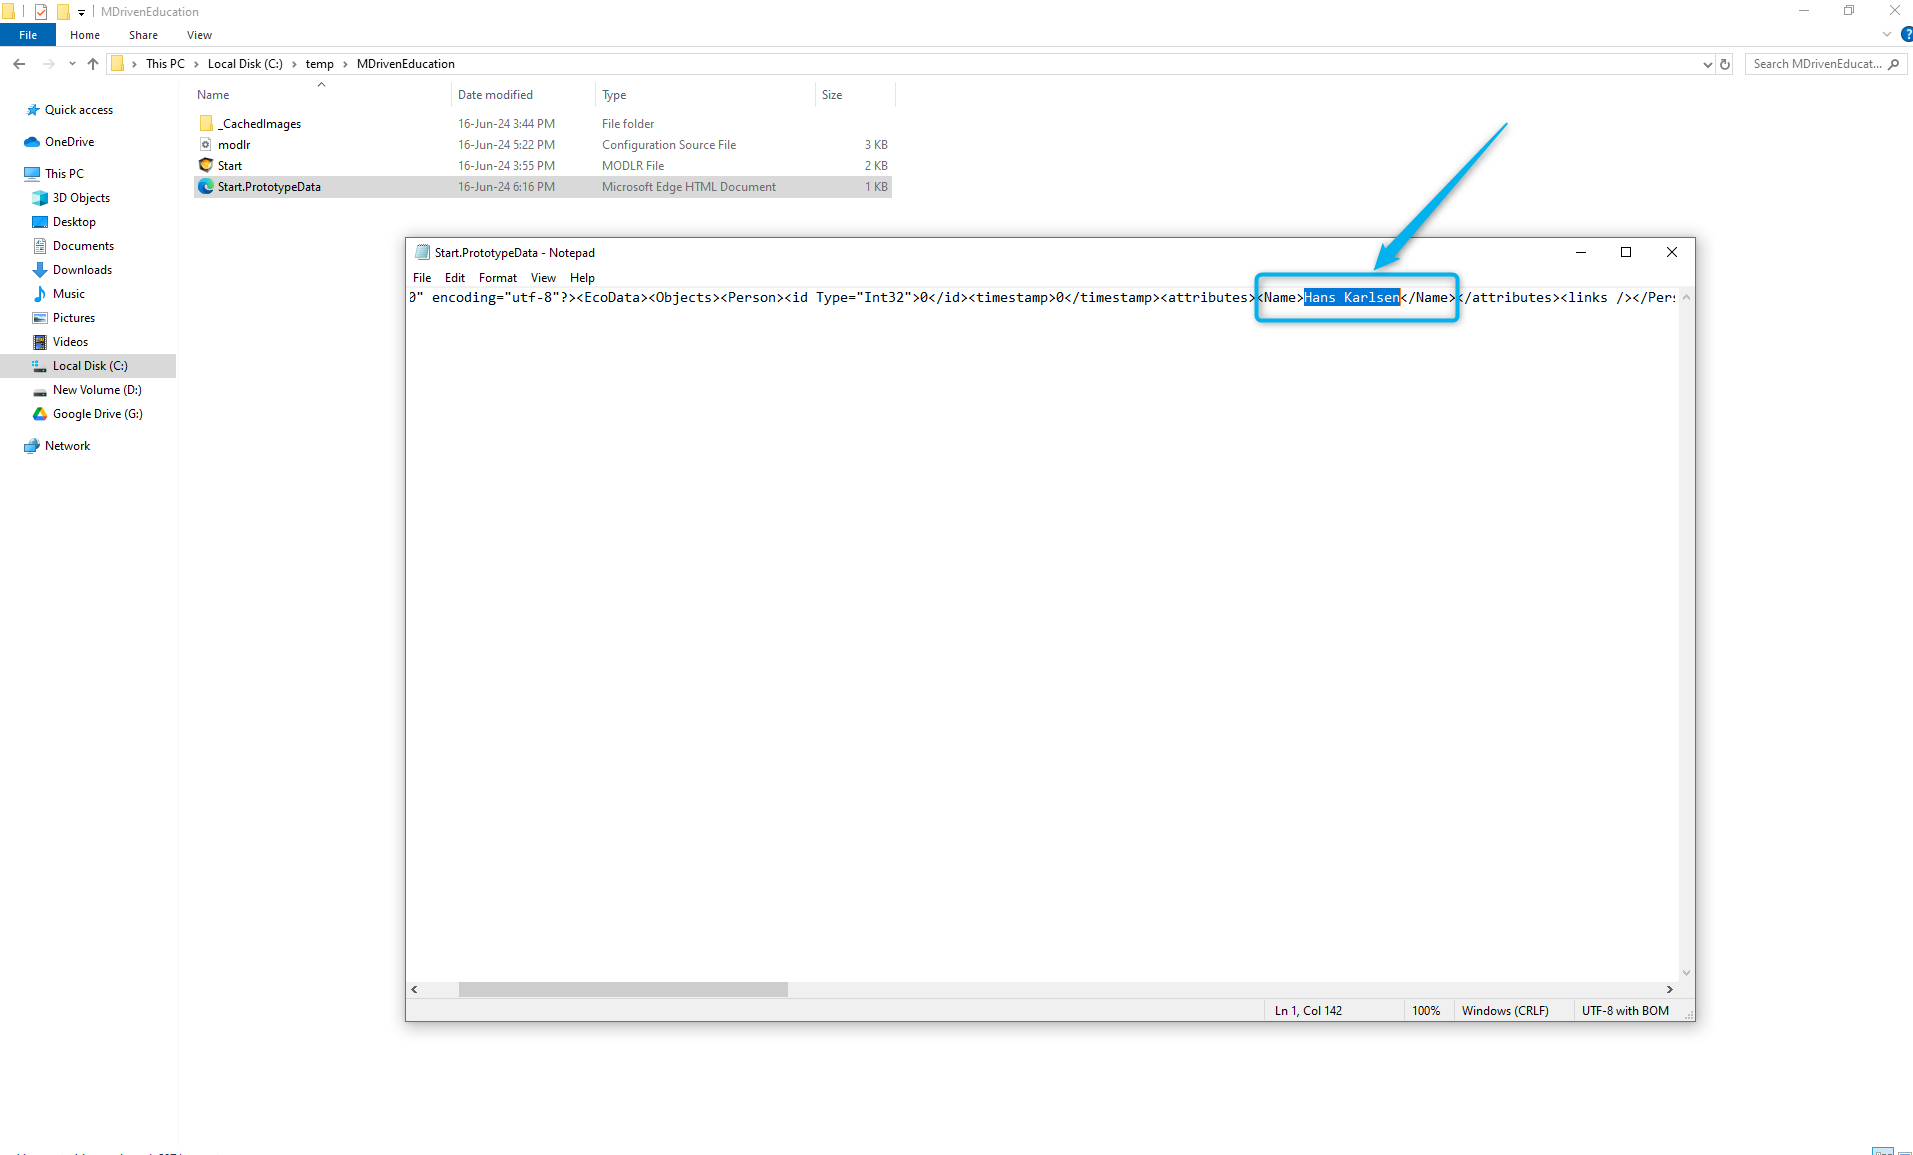Click the Downloads folder in sidebar

[x=82, y=270]
